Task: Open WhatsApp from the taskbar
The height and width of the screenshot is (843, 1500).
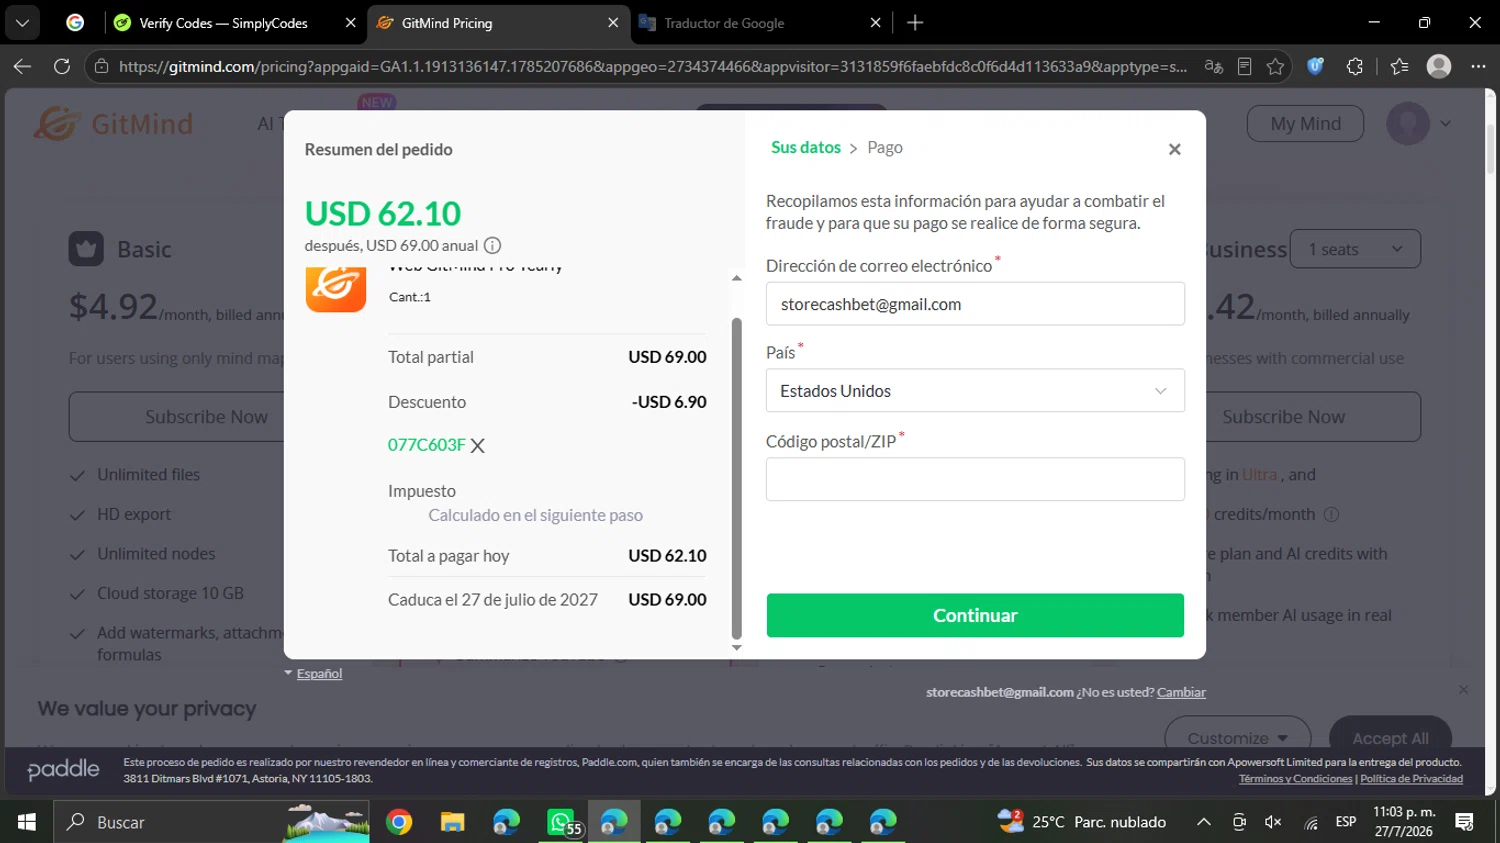Action: pos(561,822)
